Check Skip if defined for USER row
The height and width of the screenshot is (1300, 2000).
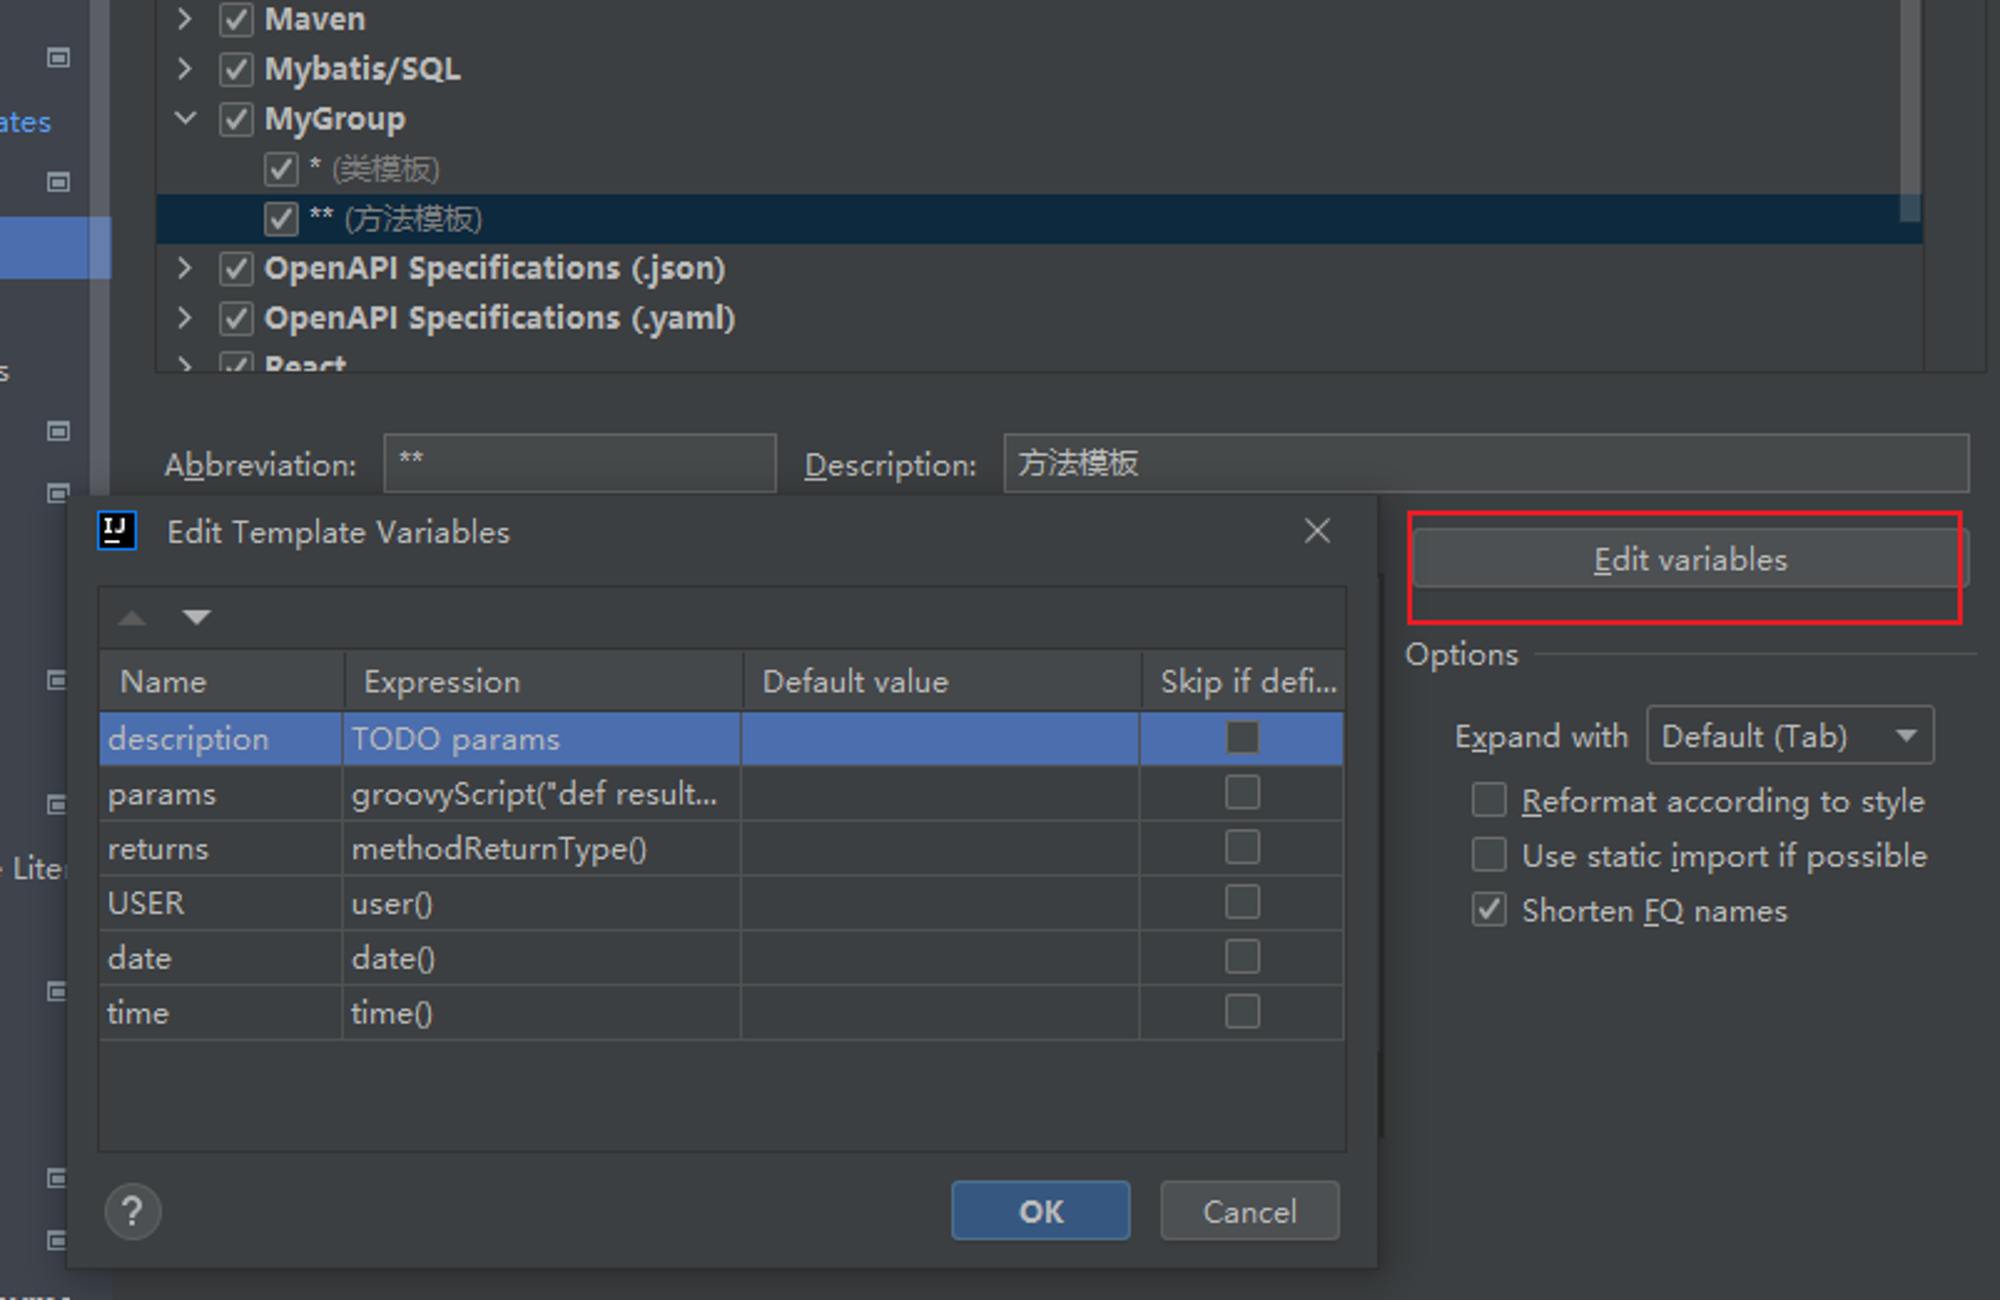1242,903
